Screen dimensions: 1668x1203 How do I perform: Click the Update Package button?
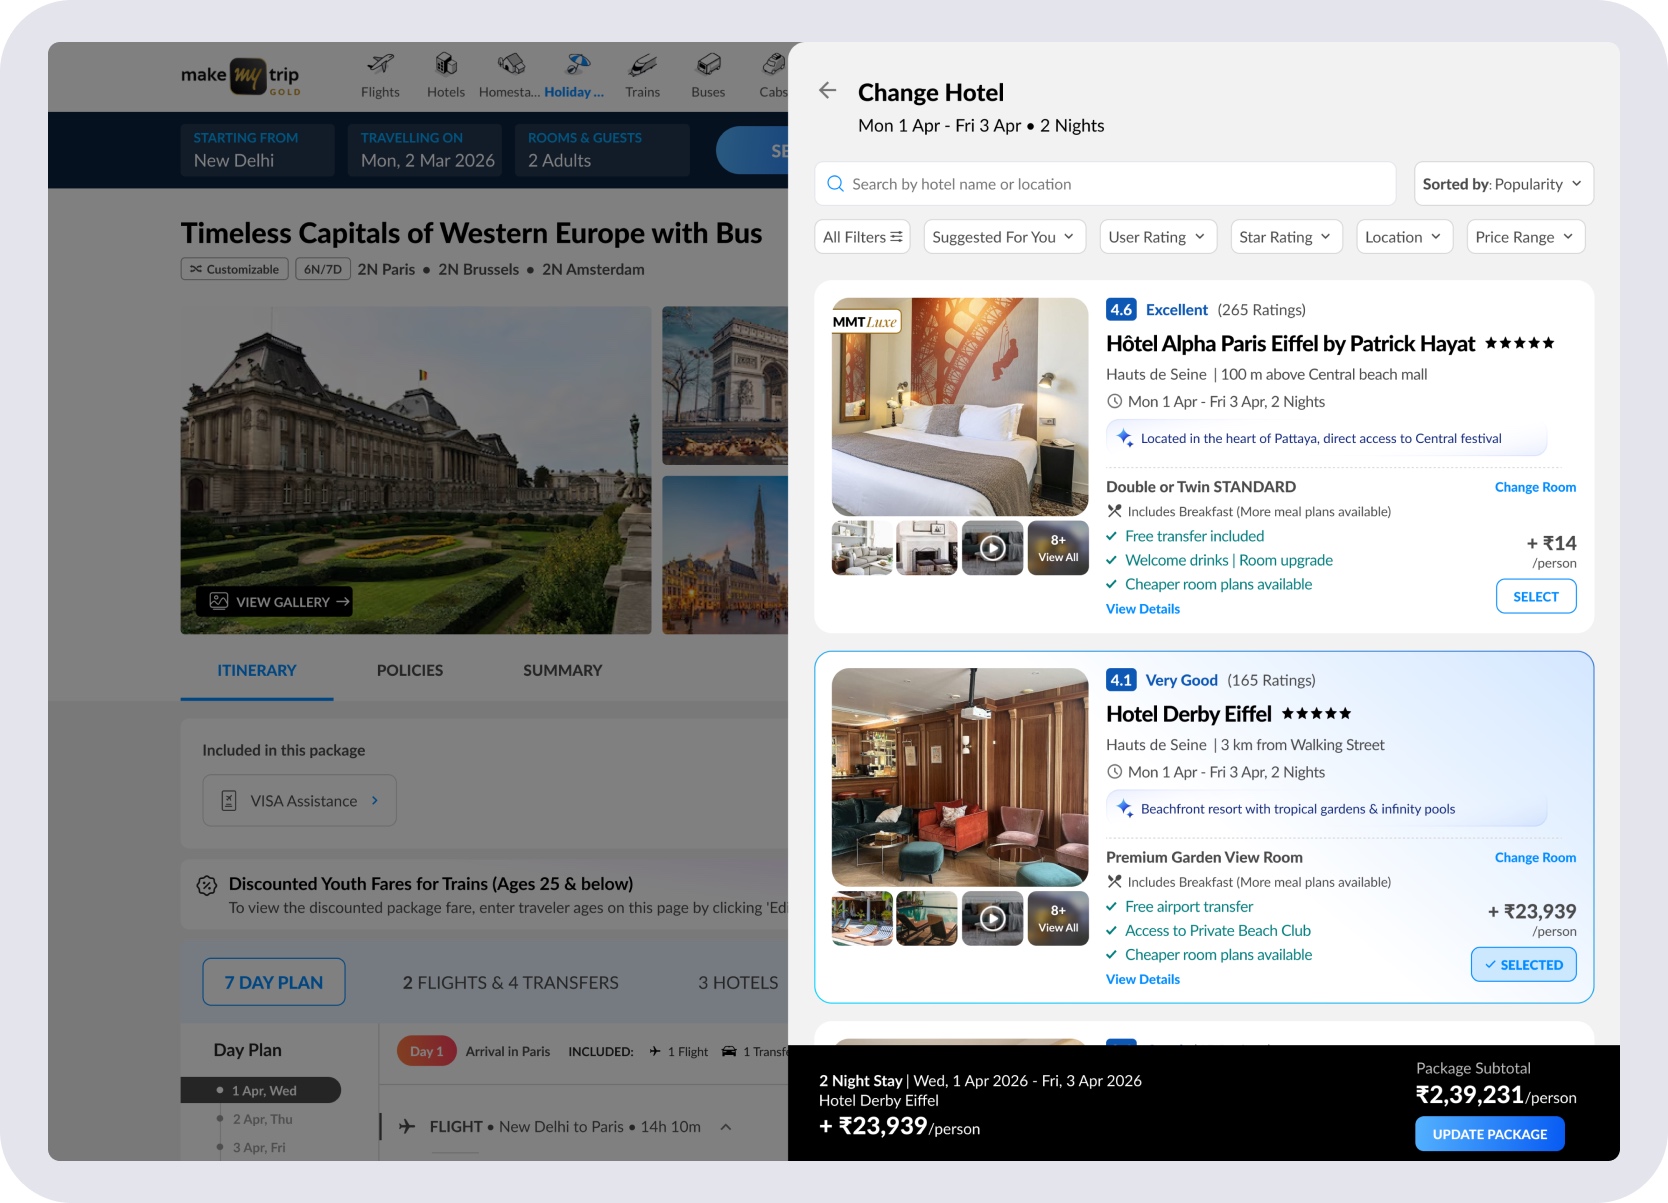coord(1490,1134)
